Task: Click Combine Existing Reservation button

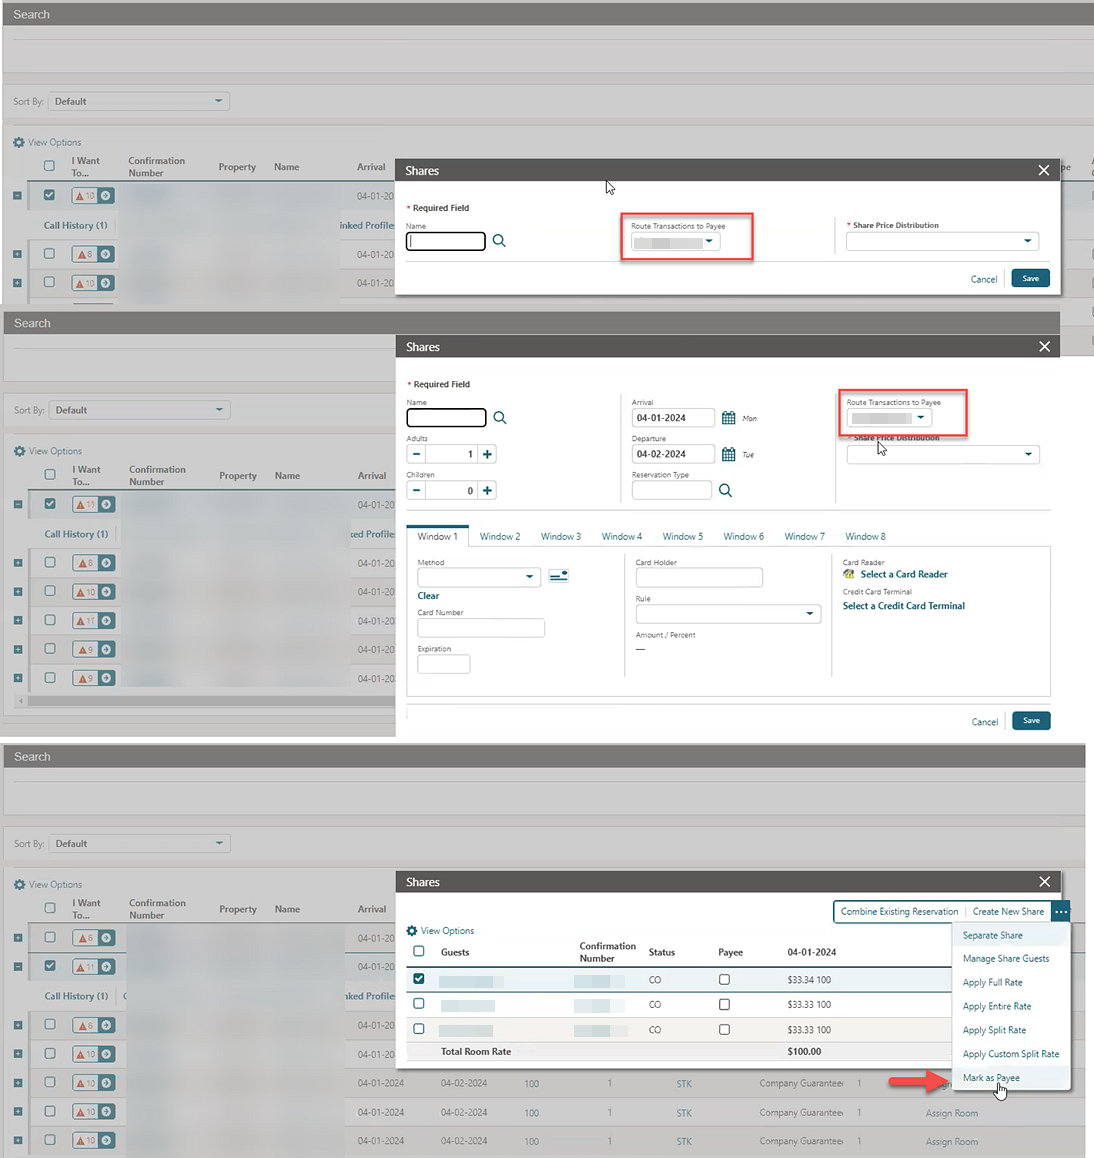Action: pyautogui.click(x=899, y=911)
